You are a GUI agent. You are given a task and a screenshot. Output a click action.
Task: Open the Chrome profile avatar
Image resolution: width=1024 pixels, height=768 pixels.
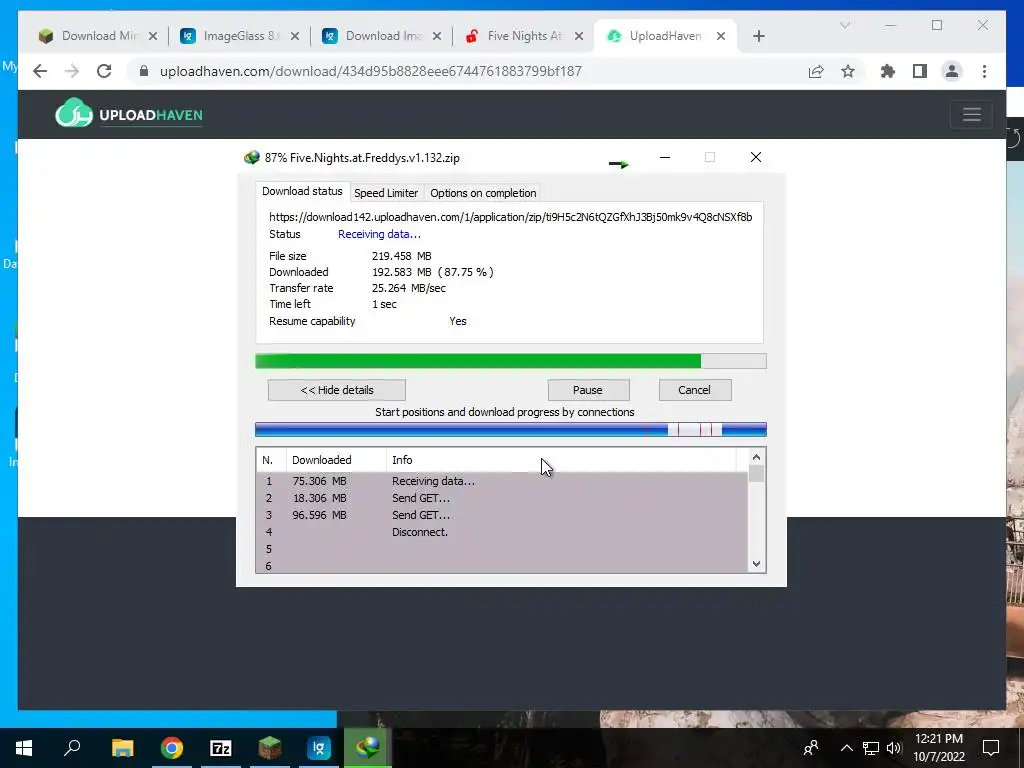click(952, 71)
